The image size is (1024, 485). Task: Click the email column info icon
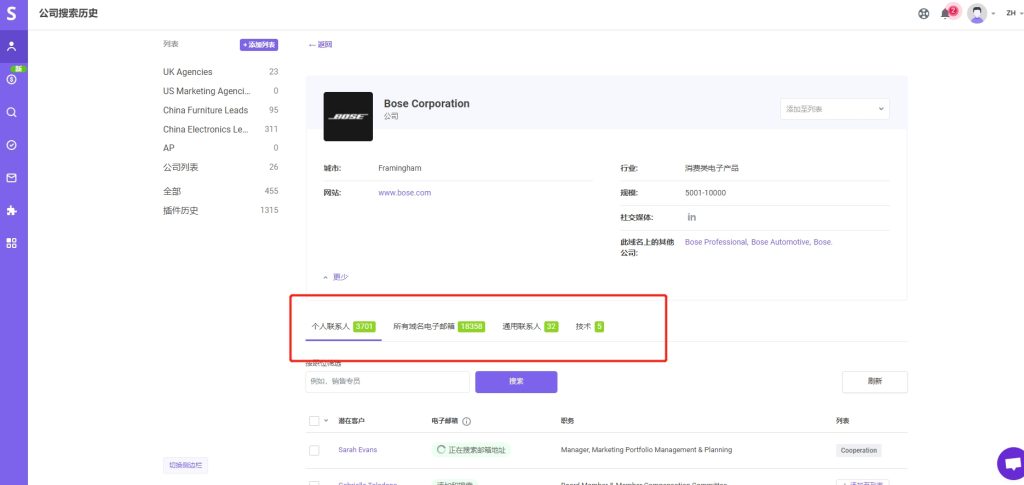[x=466, y=421]
